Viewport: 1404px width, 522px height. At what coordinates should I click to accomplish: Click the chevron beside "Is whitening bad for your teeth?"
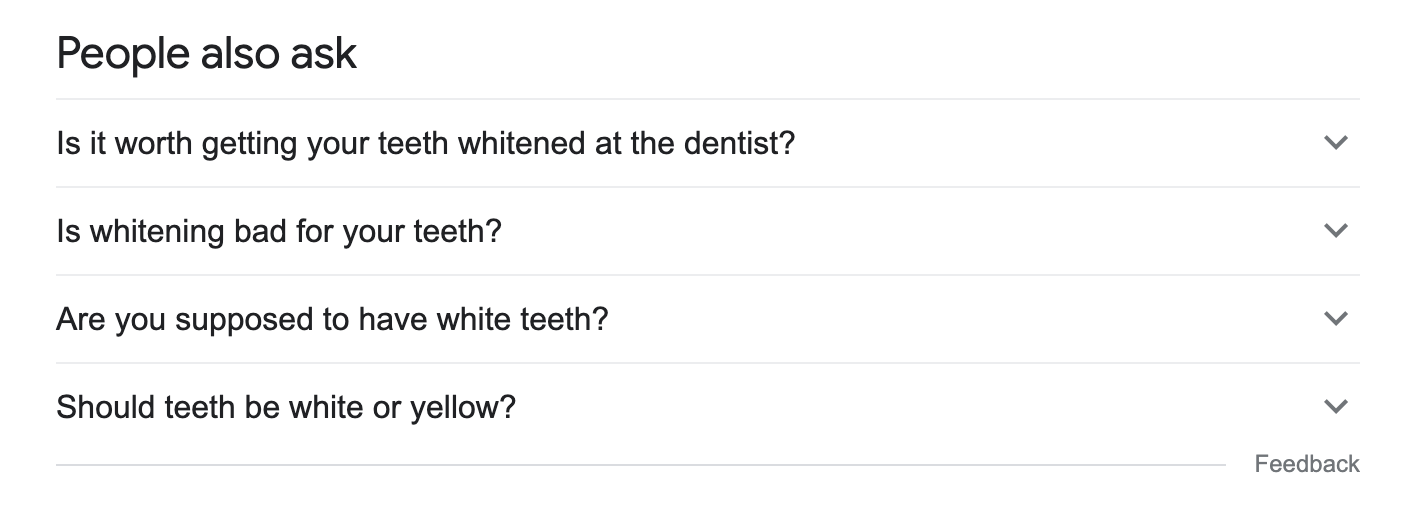[1335, 231]
